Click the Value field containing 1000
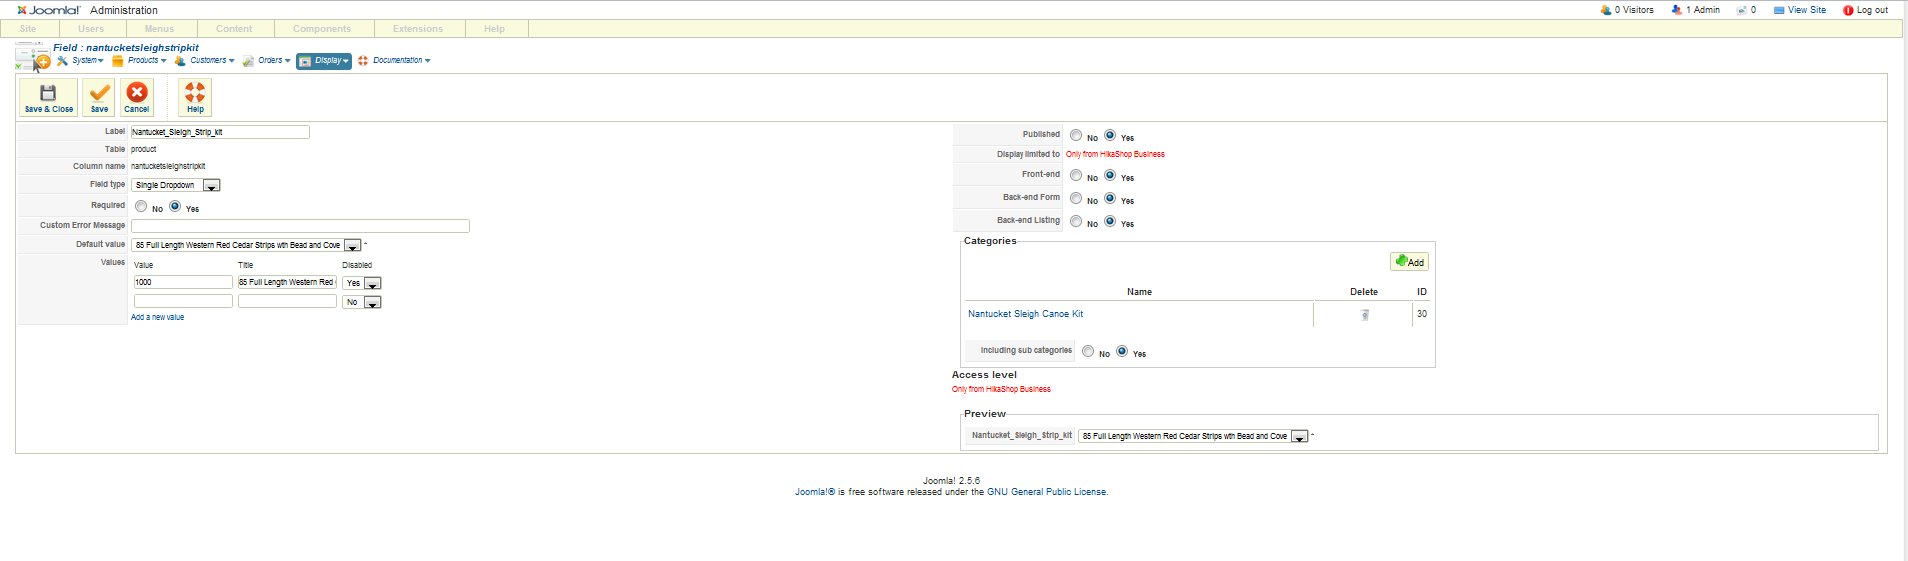Image resolution: width=1908 pixels, height=561 pixels. click(x=183, y=282)
